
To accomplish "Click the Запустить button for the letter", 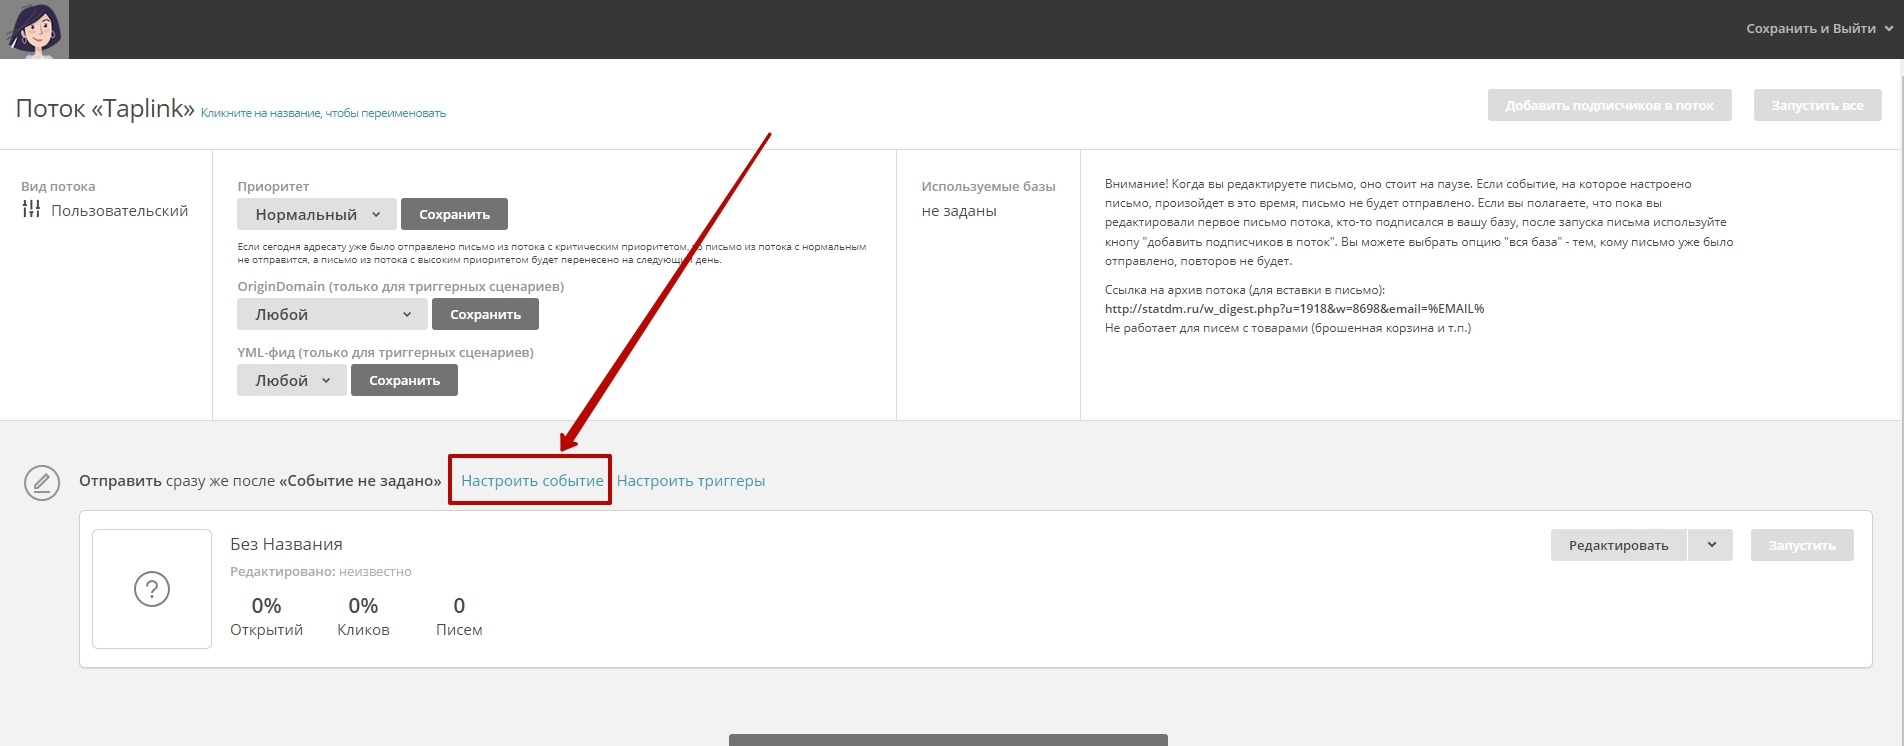I will [x=1801, y=546].
